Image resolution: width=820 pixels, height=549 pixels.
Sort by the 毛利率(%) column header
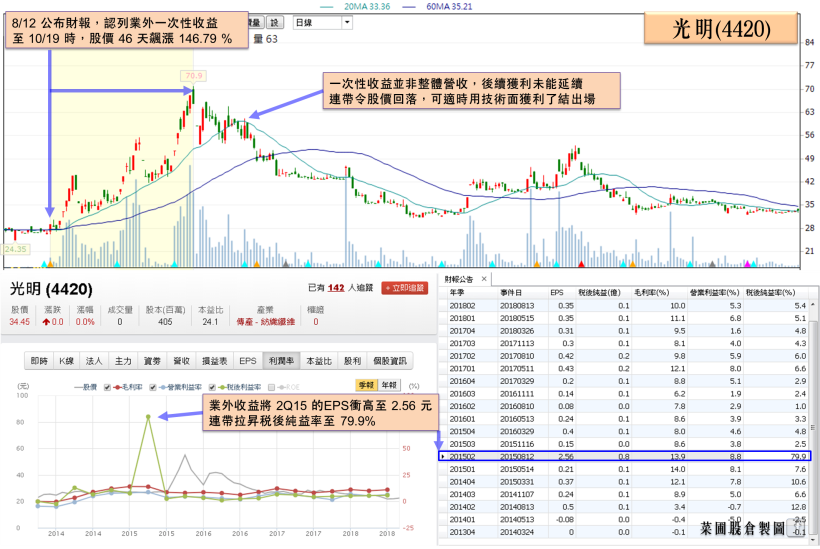coord(659,292)
